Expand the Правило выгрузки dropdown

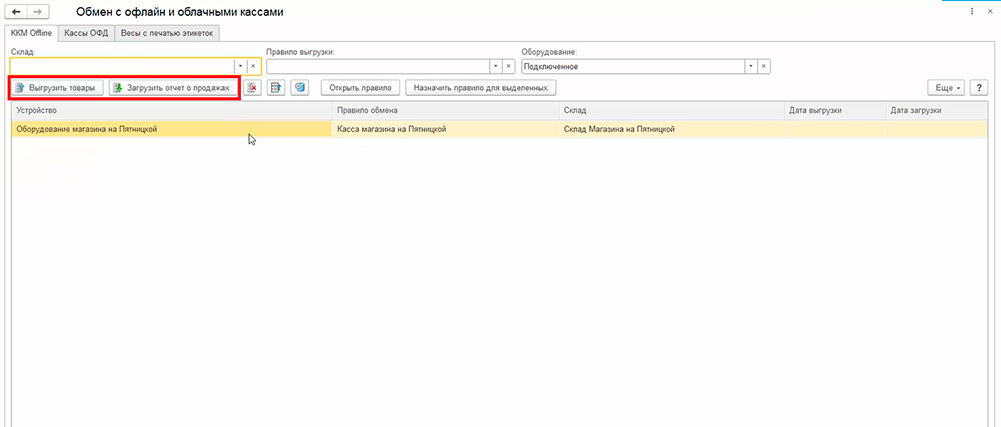click(x=495, y=66)
